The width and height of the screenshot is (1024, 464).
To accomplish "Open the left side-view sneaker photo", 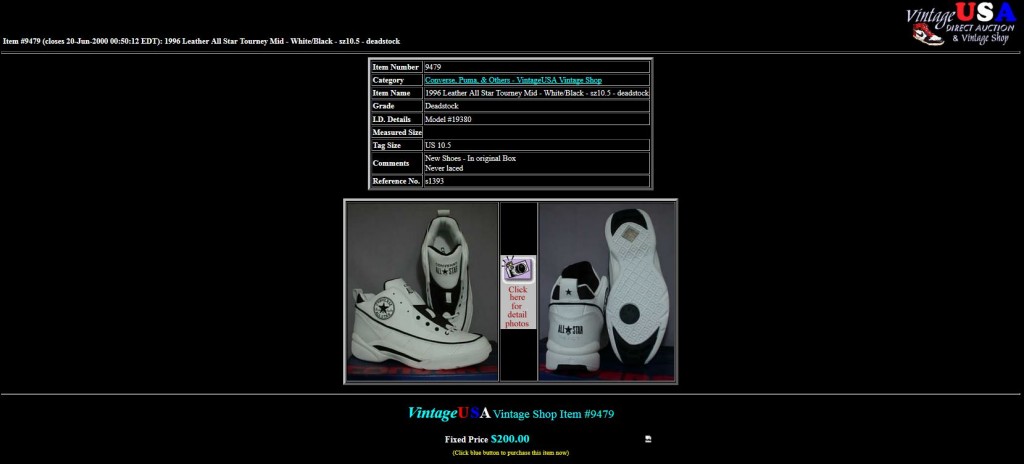I will [x=422, y=291].
